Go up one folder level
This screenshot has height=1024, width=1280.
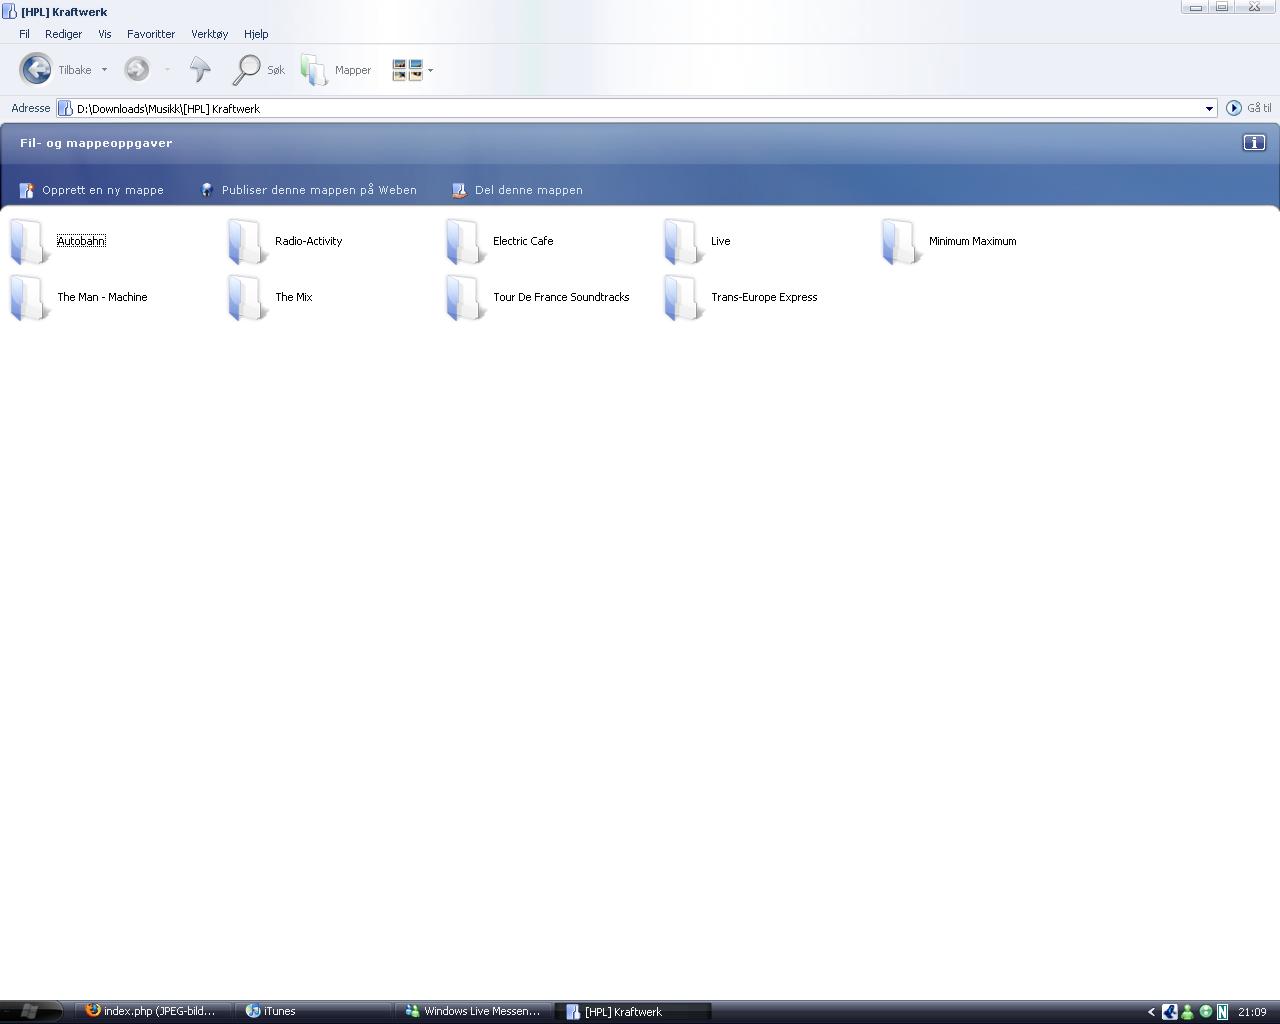pyautogui.click(x=200, y=69)
